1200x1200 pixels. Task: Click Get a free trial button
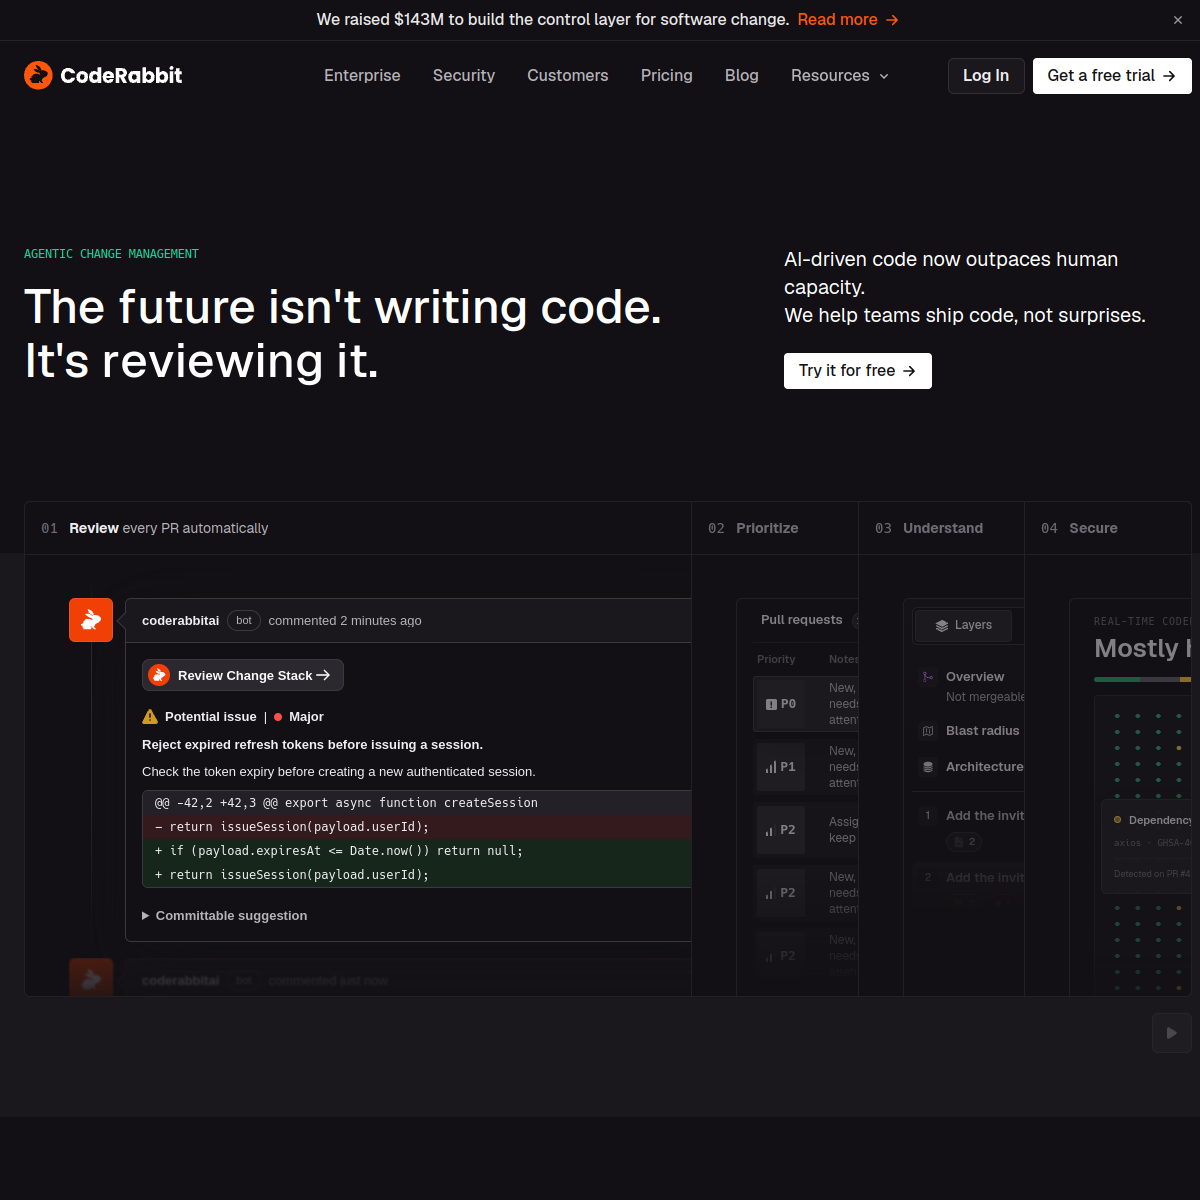click(1112, 76)
